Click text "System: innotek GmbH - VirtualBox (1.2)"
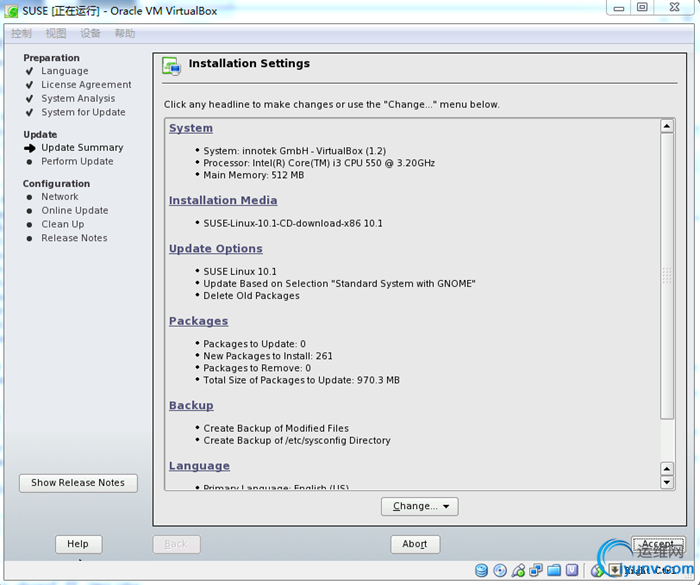This screenshot has height=585, width=700. 295,151
